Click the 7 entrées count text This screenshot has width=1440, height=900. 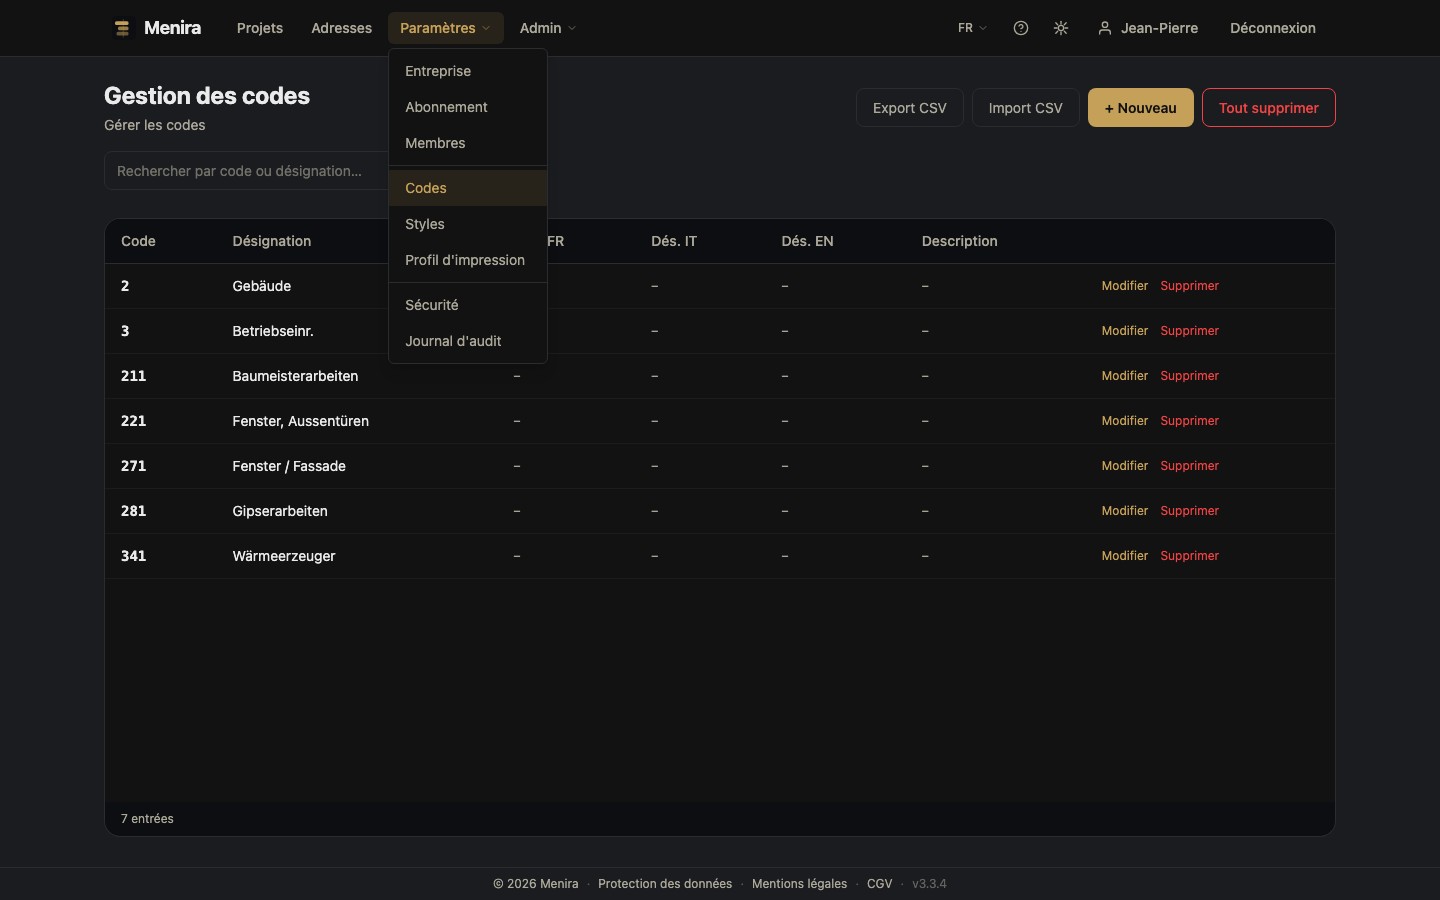pyautogui.click(x=147, y=819)
